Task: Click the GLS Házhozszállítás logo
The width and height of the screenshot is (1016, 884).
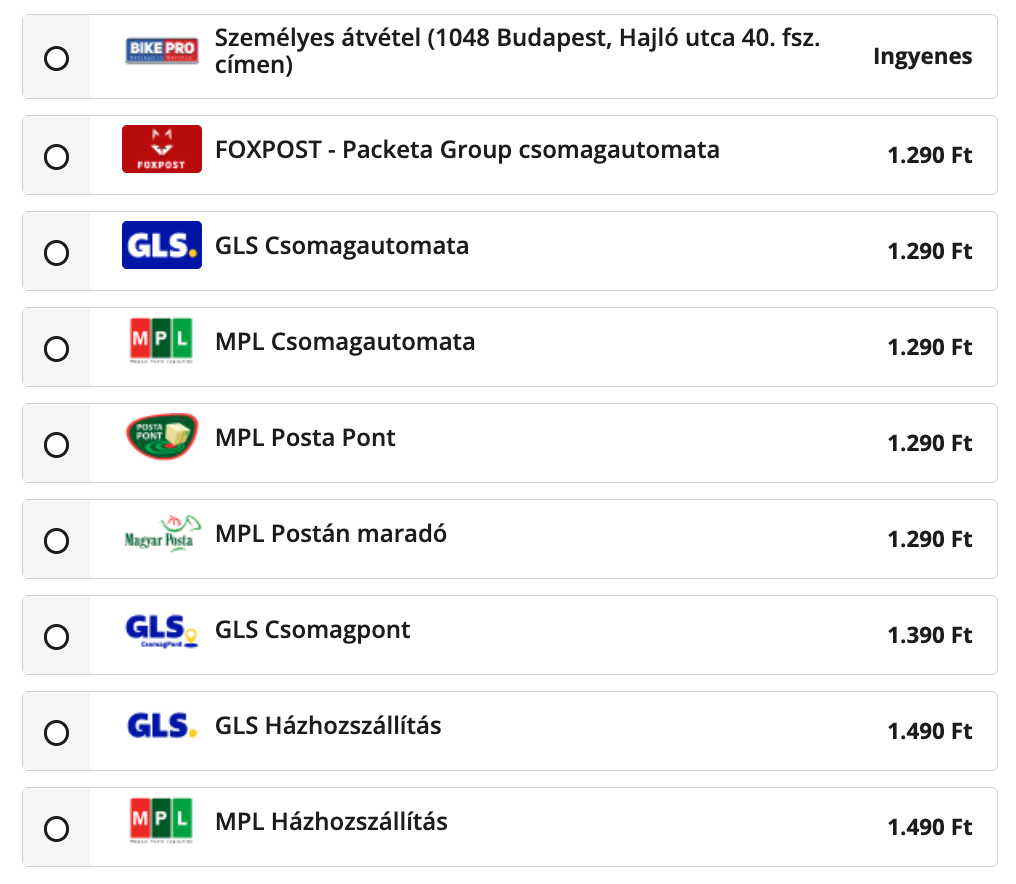Action: [161, 726]
